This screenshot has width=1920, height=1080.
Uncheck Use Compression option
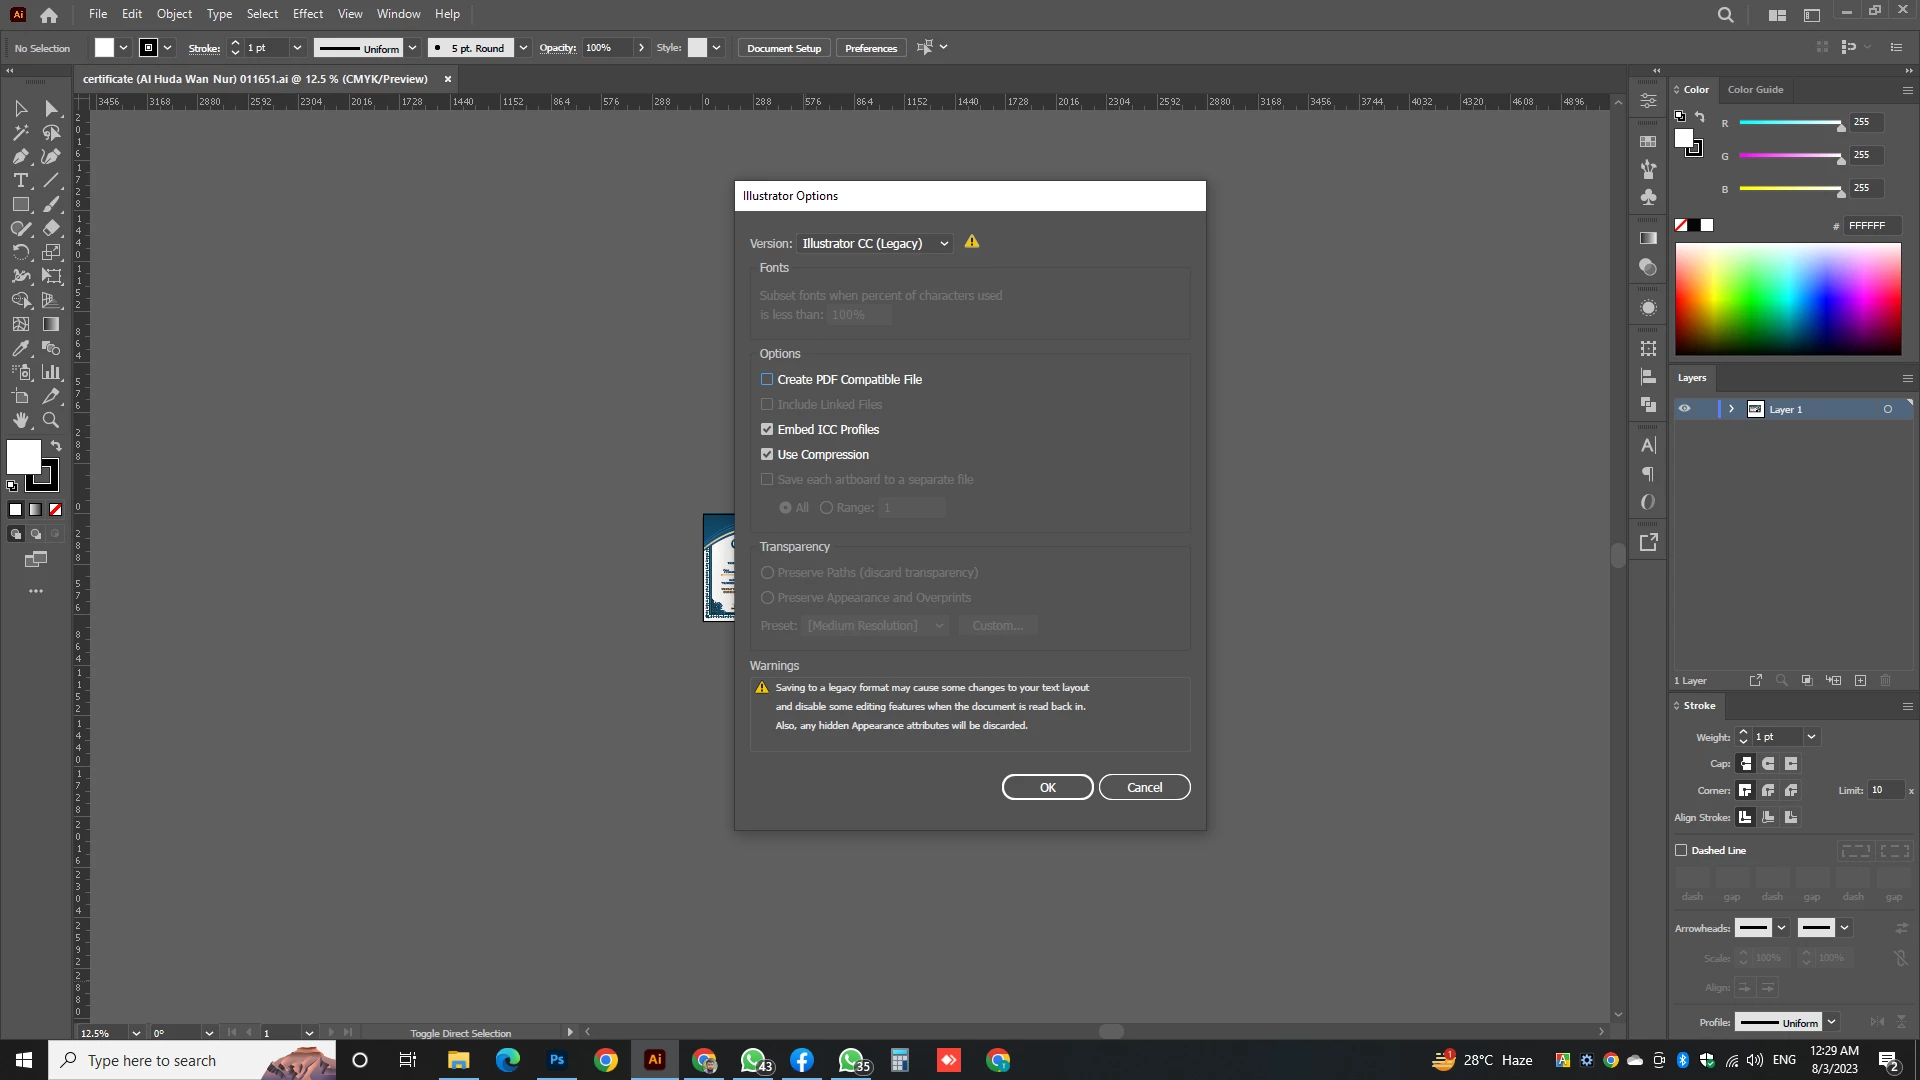(x=767, y=455)
